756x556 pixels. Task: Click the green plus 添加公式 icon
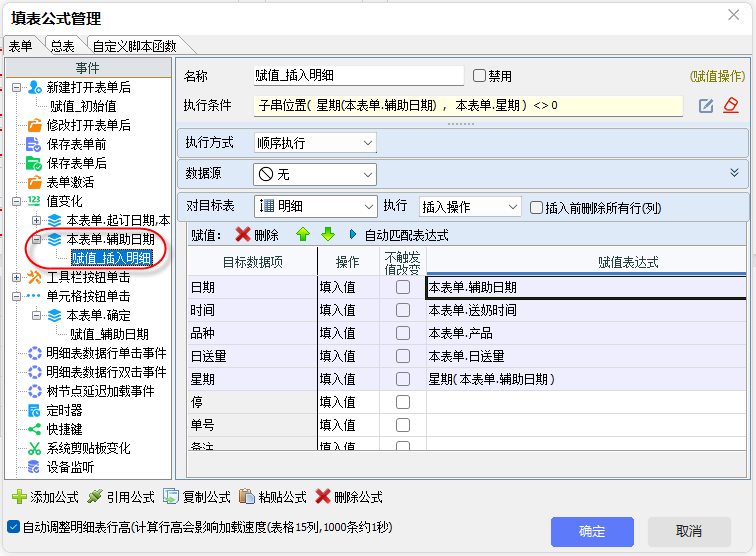pyautogui.click(x=19, y=497)
